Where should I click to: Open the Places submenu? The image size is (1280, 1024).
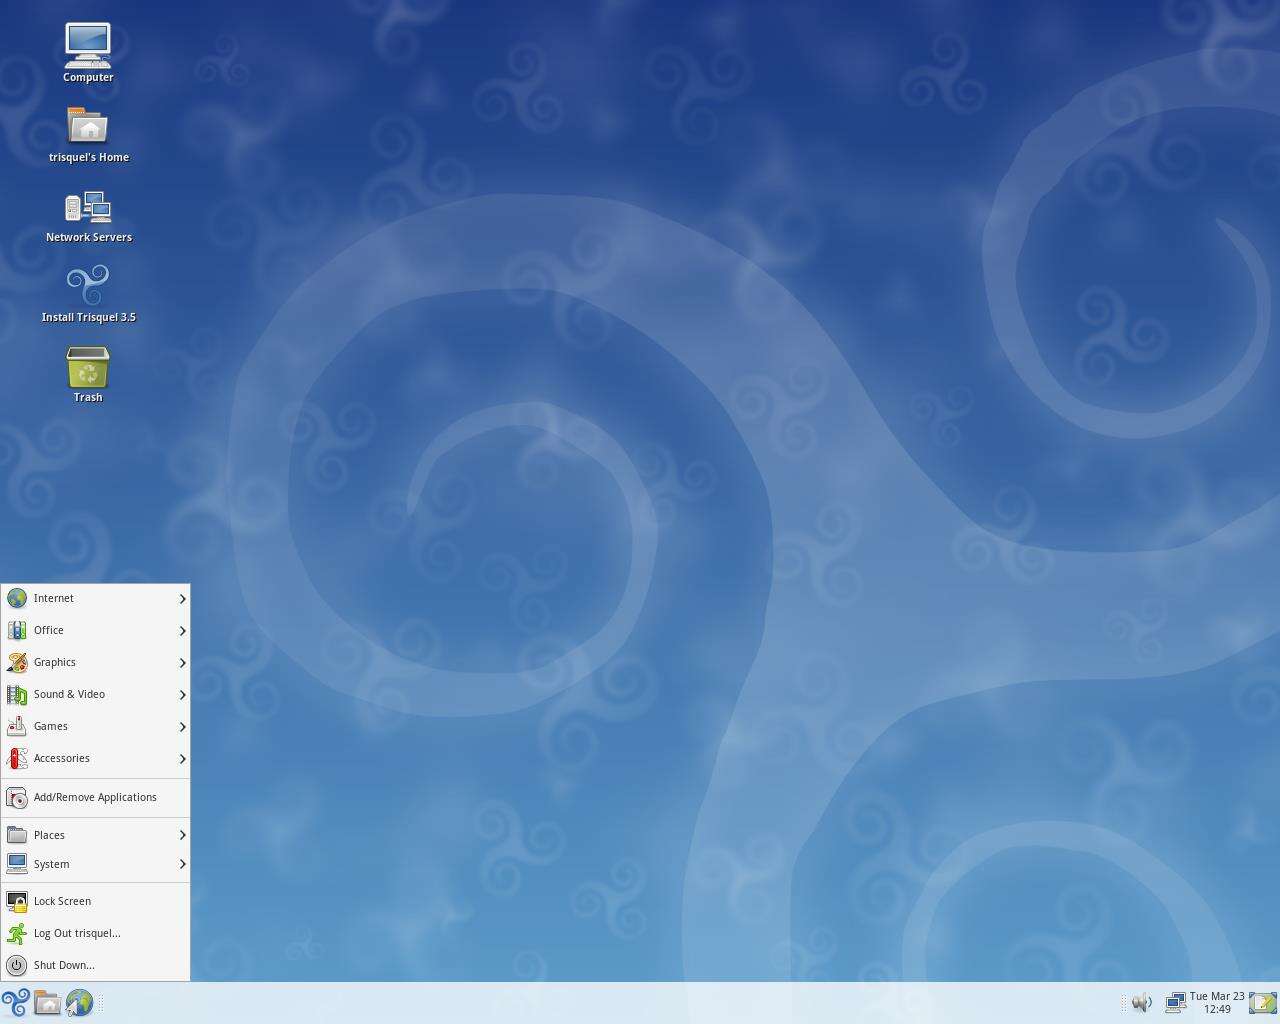(x=95, y=835)
